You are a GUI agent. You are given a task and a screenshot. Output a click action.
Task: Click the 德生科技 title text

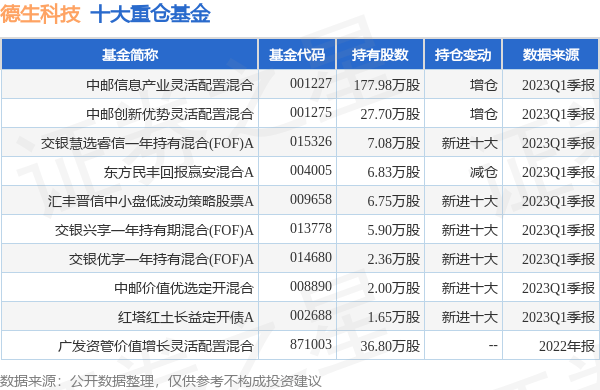(x=40, y=14)
